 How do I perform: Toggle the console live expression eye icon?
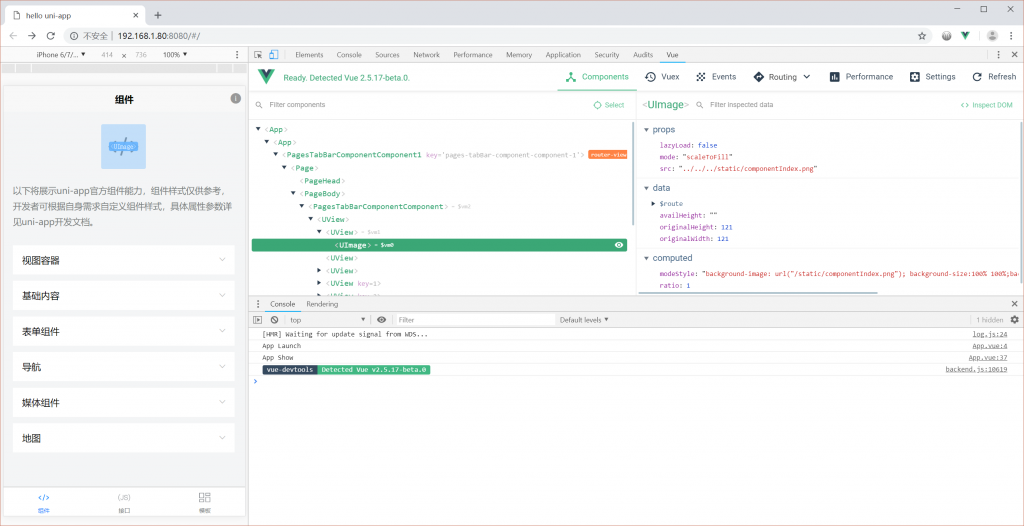pyautogui.click(x=381, y=320)
